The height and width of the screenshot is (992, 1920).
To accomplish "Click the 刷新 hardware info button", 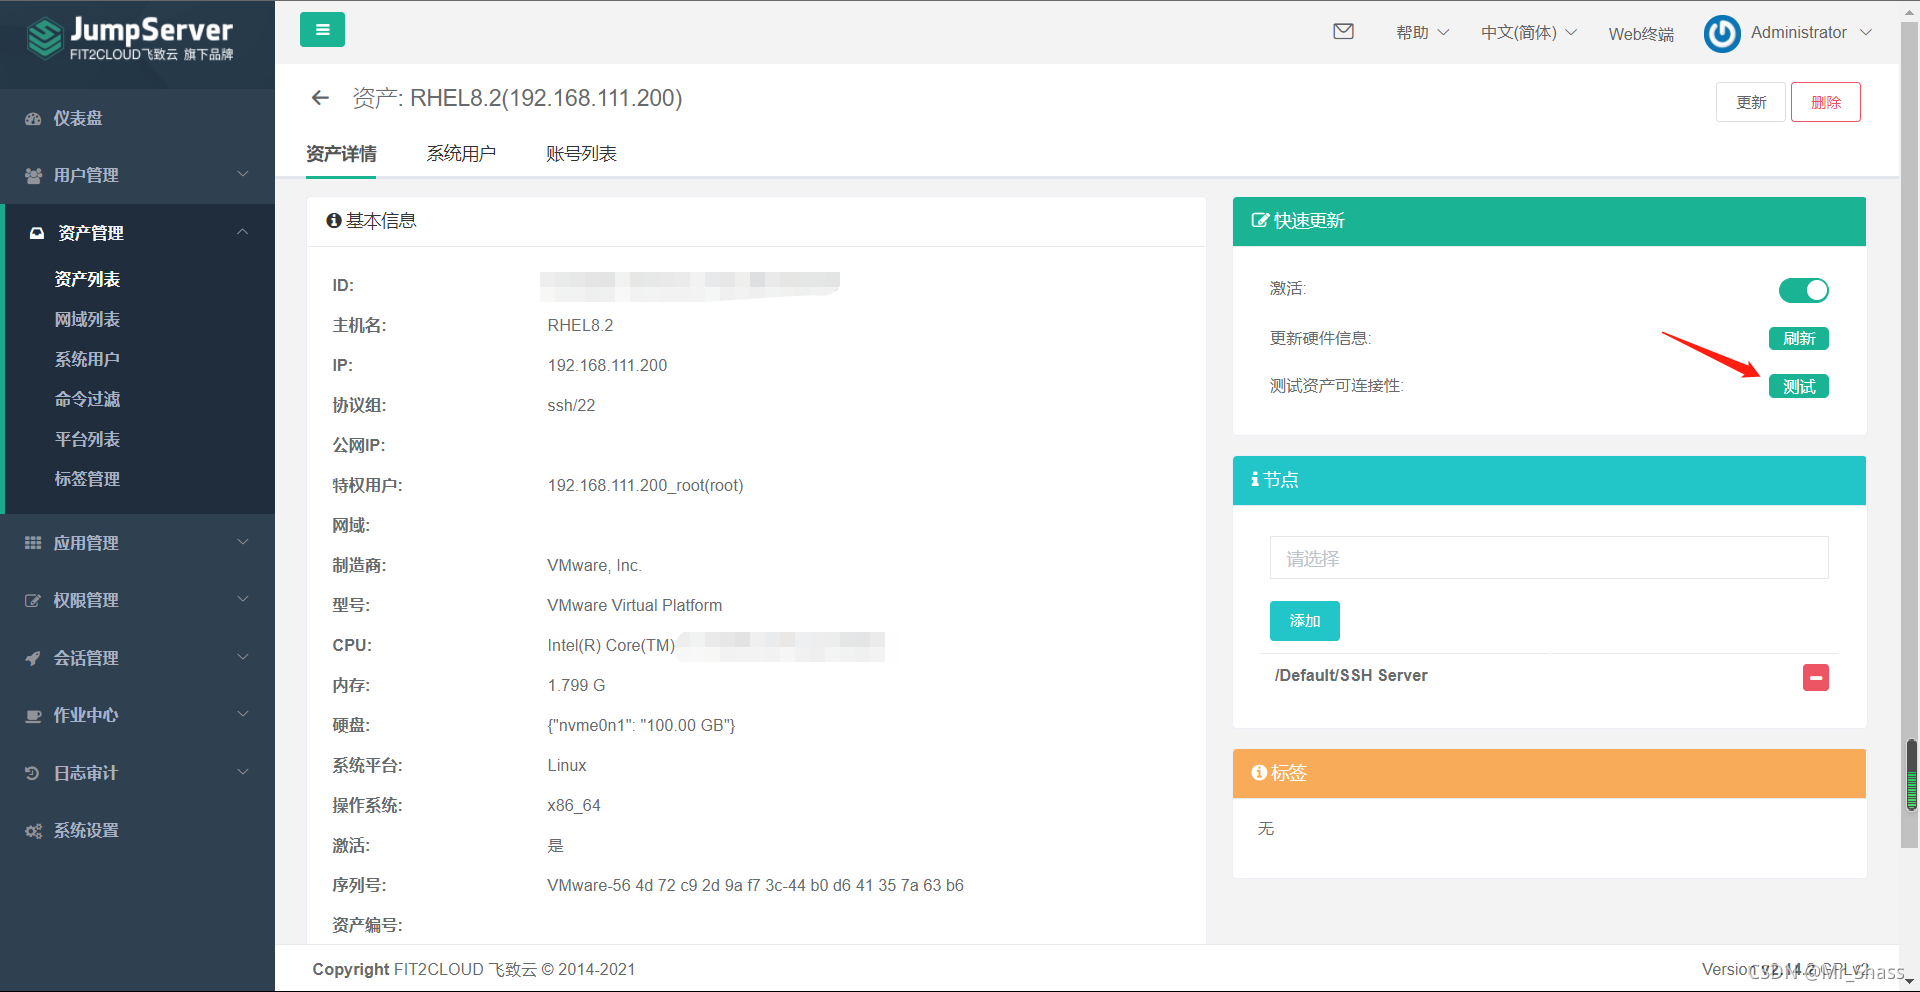I will point(1799,339).
